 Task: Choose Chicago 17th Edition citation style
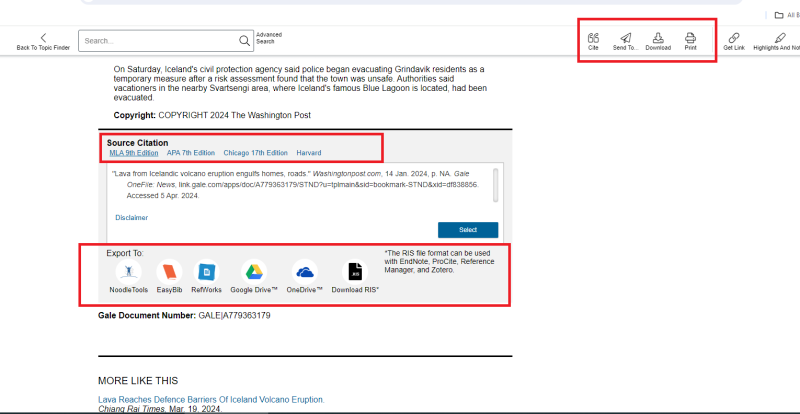click(255, 153)
